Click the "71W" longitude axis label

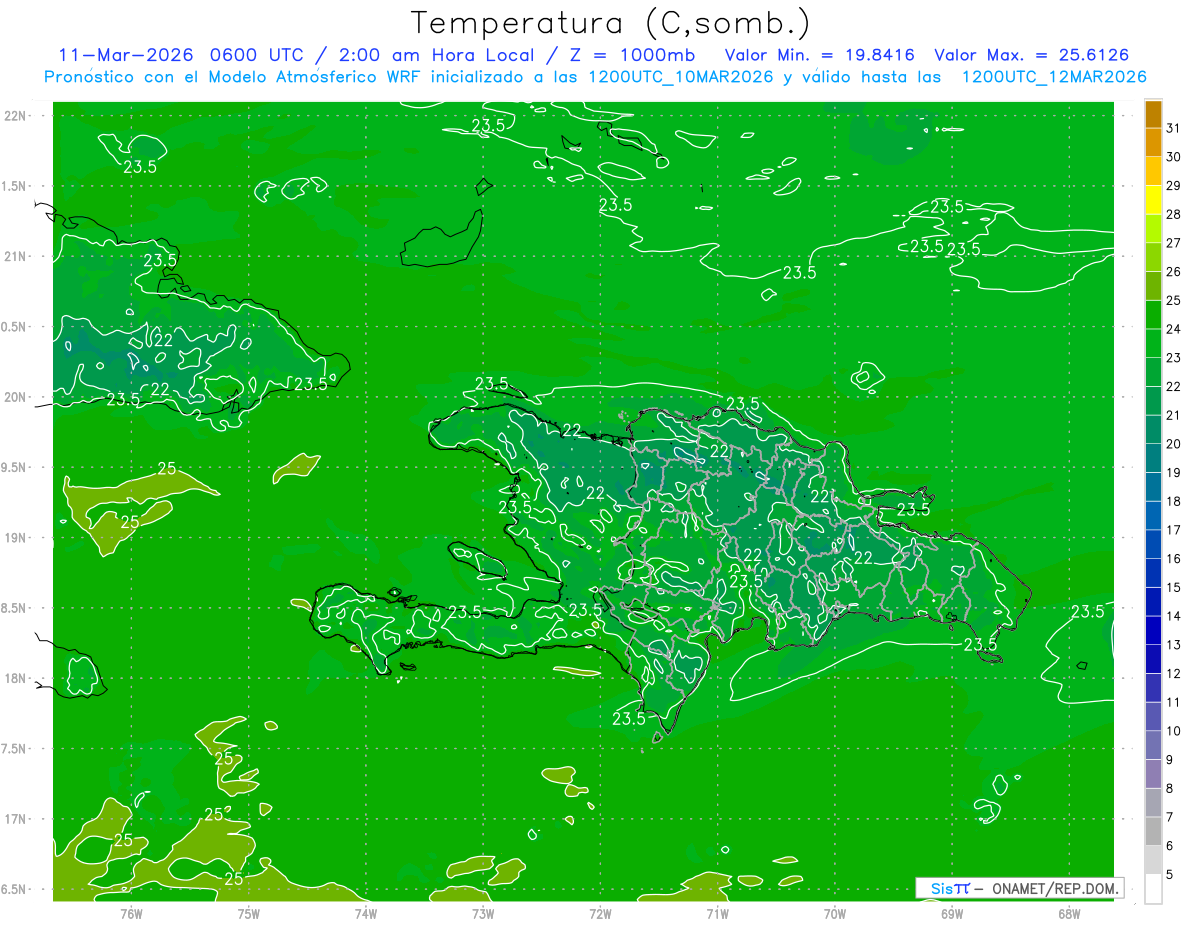[717, 914]
